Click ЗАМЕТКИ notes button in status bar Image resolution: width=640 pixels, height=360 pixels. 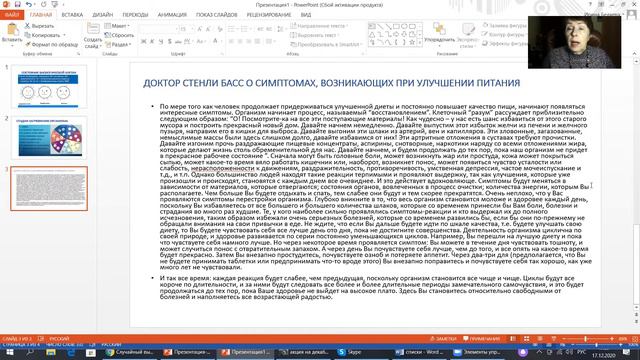click(443, 339)
